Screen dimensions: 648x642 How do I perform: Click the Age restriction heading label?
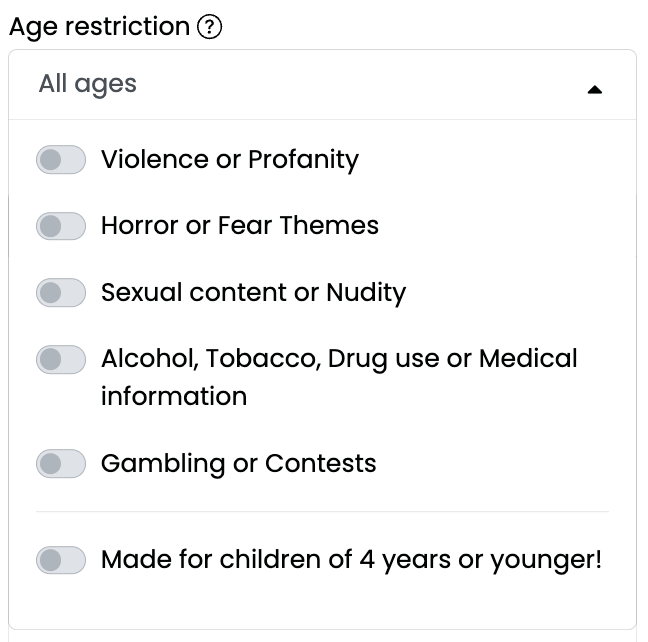pyautogui.click(x=99, y=27)
